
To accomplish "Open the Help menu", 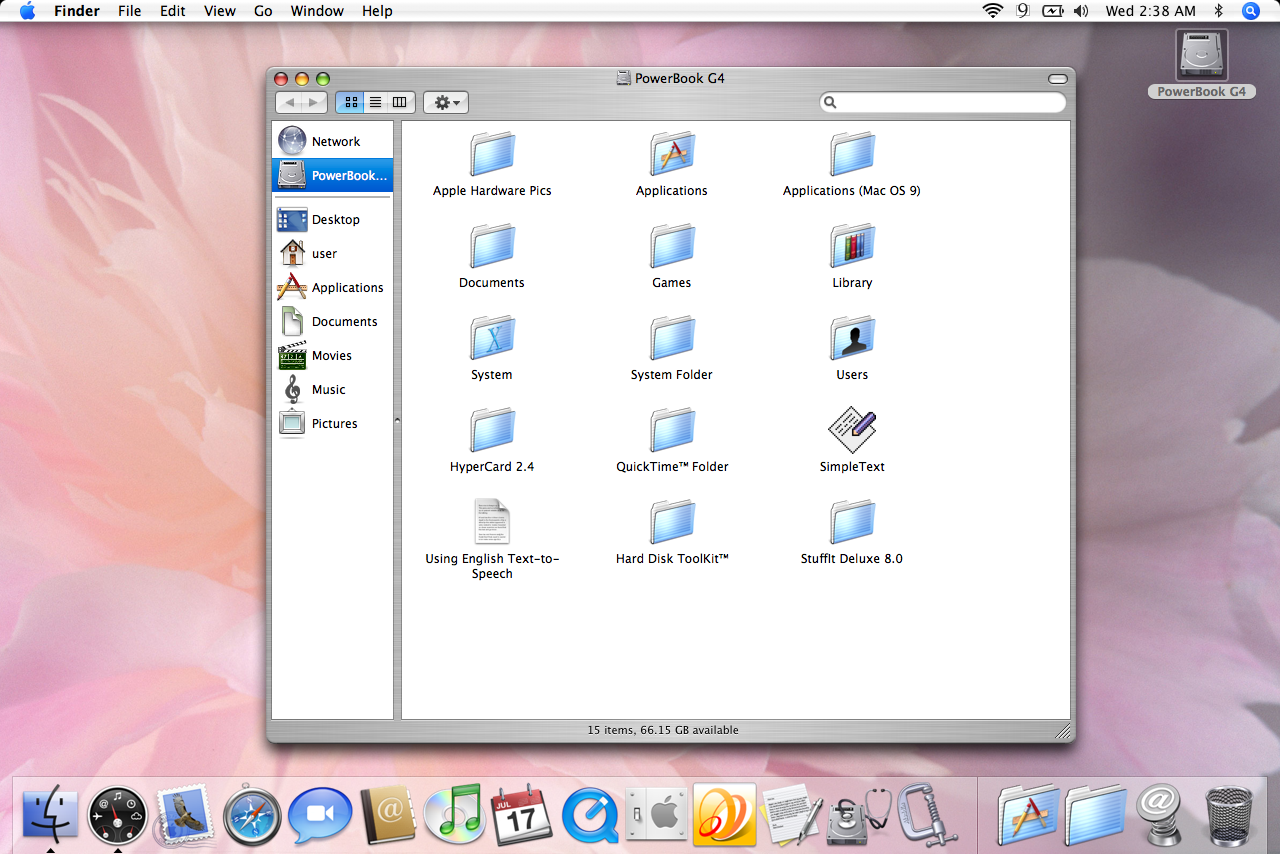I will [377, 11].
